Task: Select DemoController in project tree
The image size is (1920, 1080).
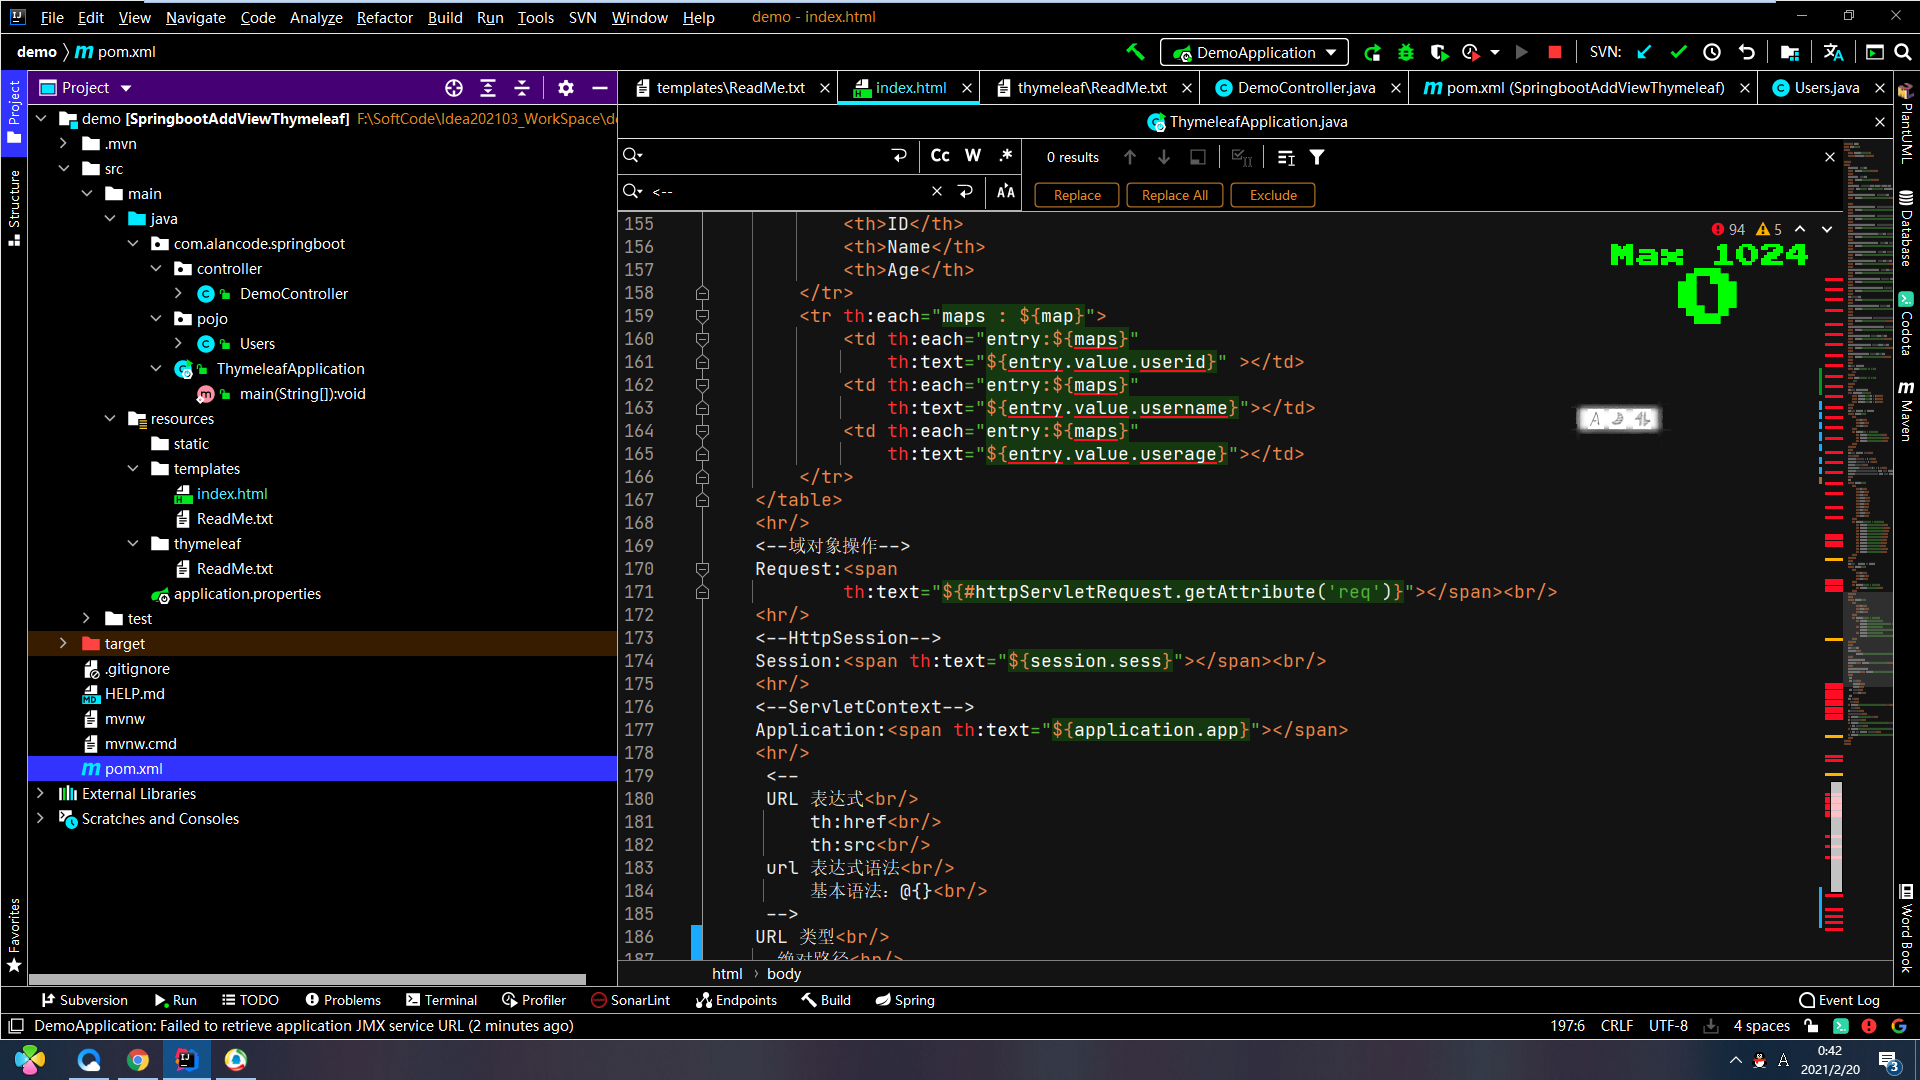Action: coord(293,294)
